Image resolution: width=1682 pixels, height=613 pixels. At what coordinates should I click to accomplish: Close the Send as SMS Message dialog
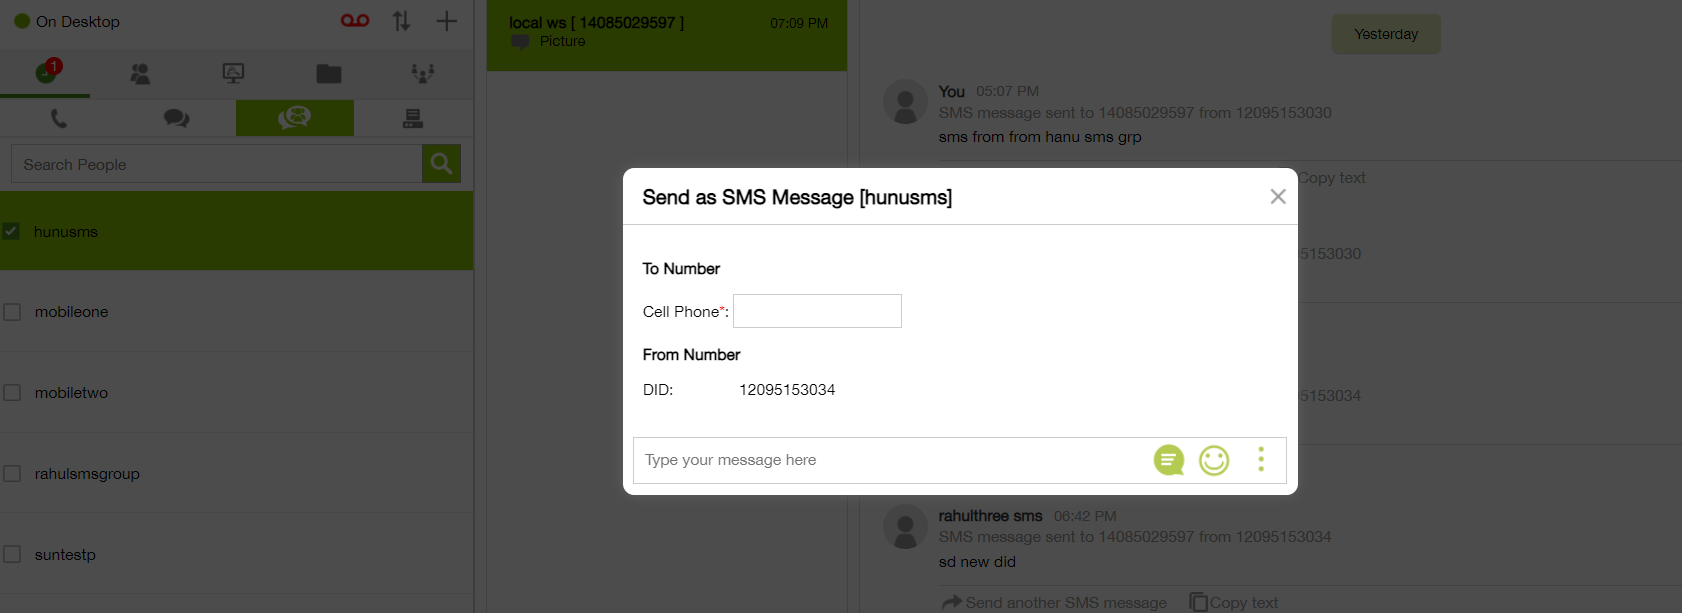(1278, 197)
